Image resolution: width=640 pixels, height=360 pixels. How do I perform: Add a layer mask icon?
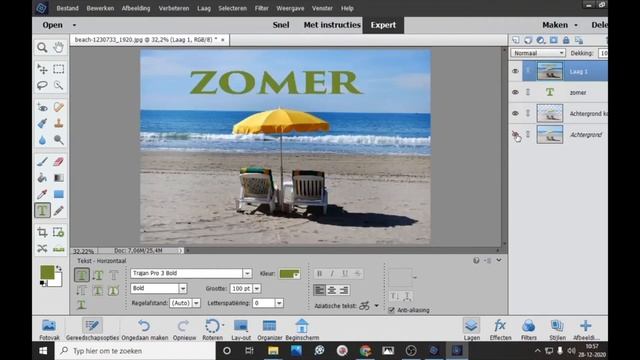[x=553, y=40]
